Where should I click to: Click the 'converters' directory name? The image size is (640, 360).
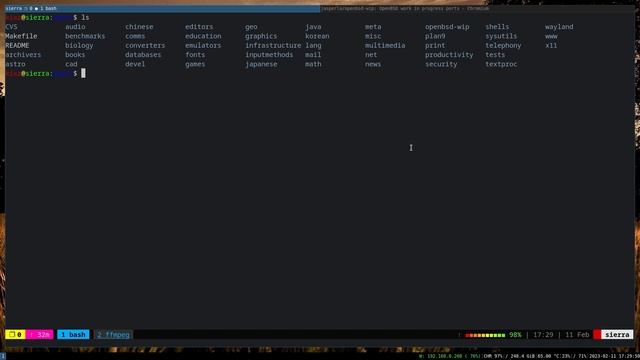(x=145, y=46)
